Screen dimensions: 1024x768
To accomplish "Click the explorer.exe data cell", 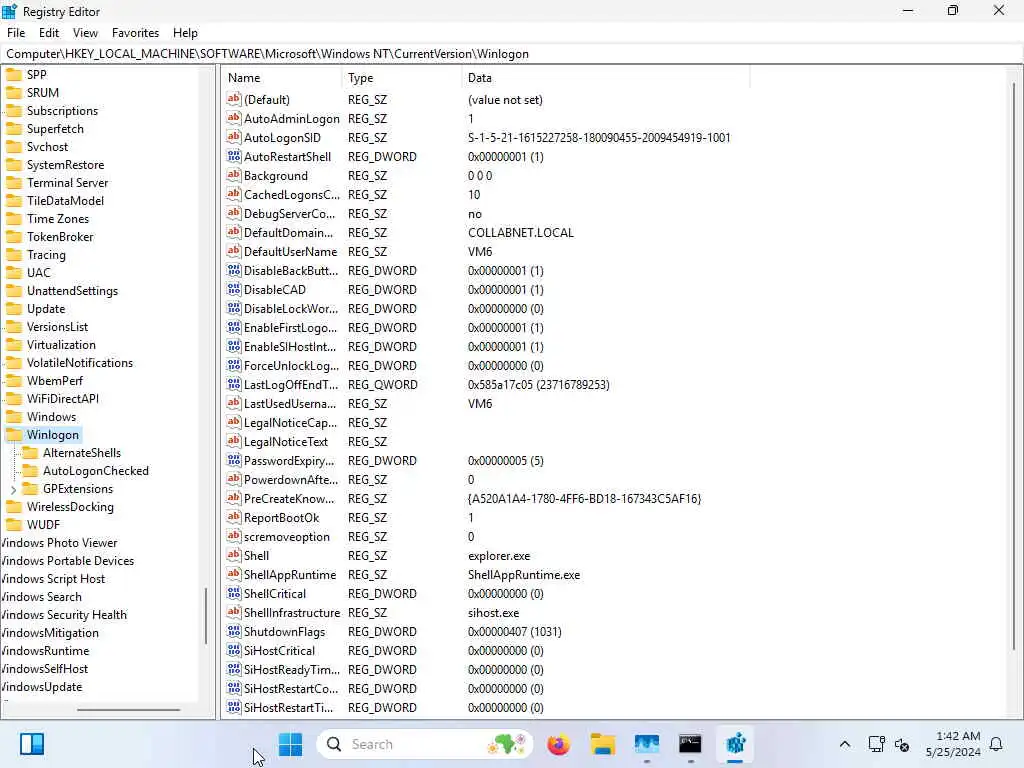I will tap(499, 556).
